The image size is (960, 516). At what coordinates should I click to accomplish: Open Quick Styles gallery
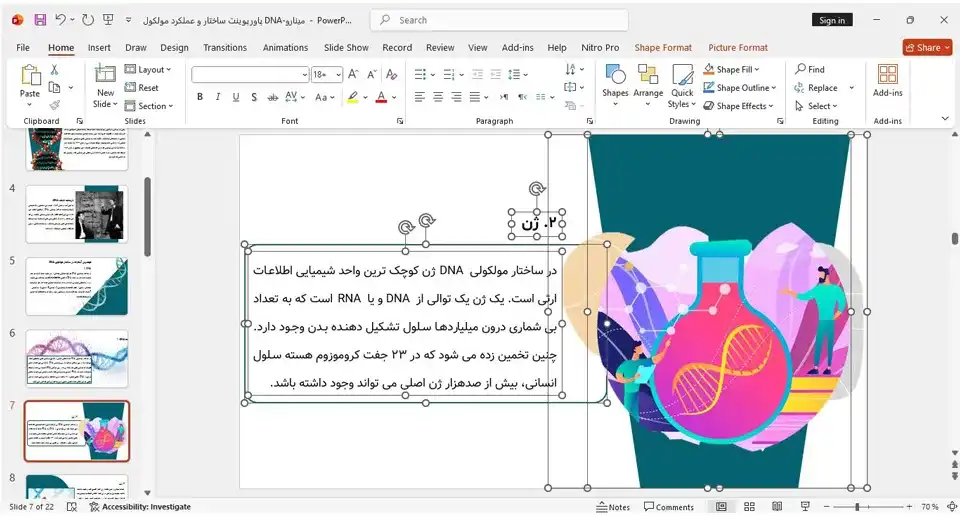pyautogui.click(x=682, y=86)
